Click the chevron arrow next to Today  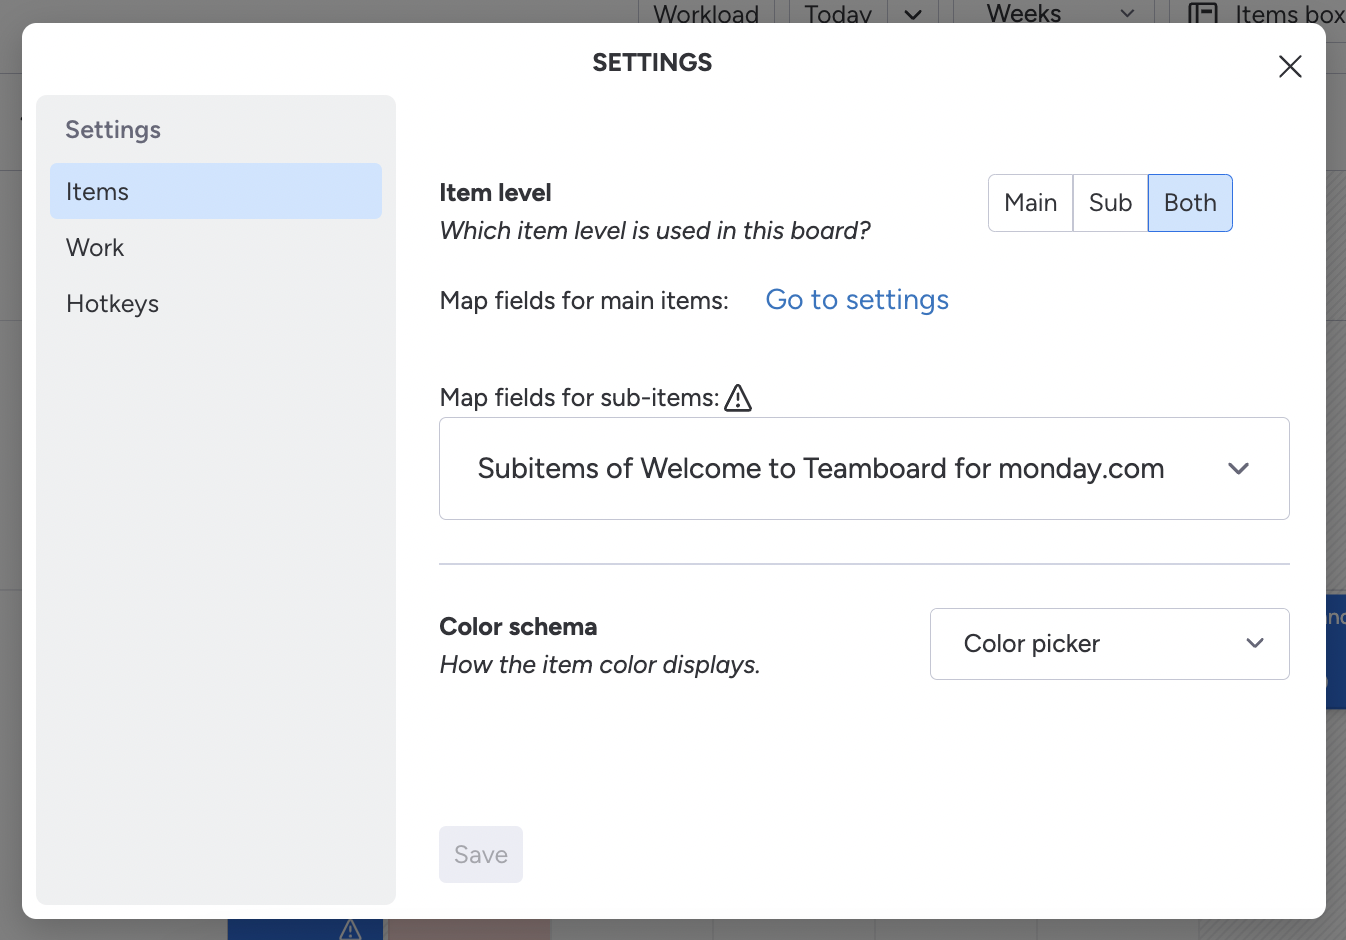pyautogui.click(x=913, y=14)
